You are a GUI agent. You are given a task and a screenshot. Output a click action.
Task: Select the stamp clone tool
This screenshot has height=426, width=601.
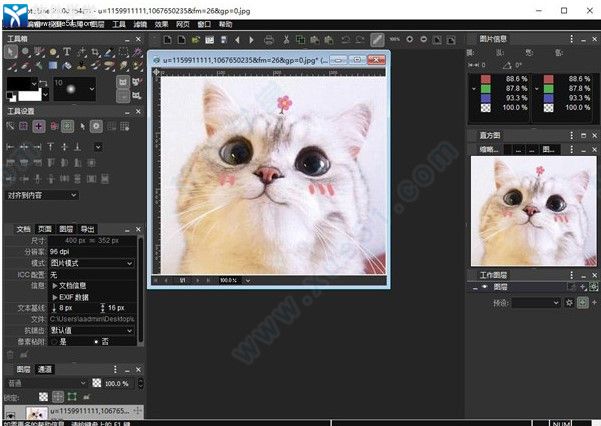click(x=81, y=66)
